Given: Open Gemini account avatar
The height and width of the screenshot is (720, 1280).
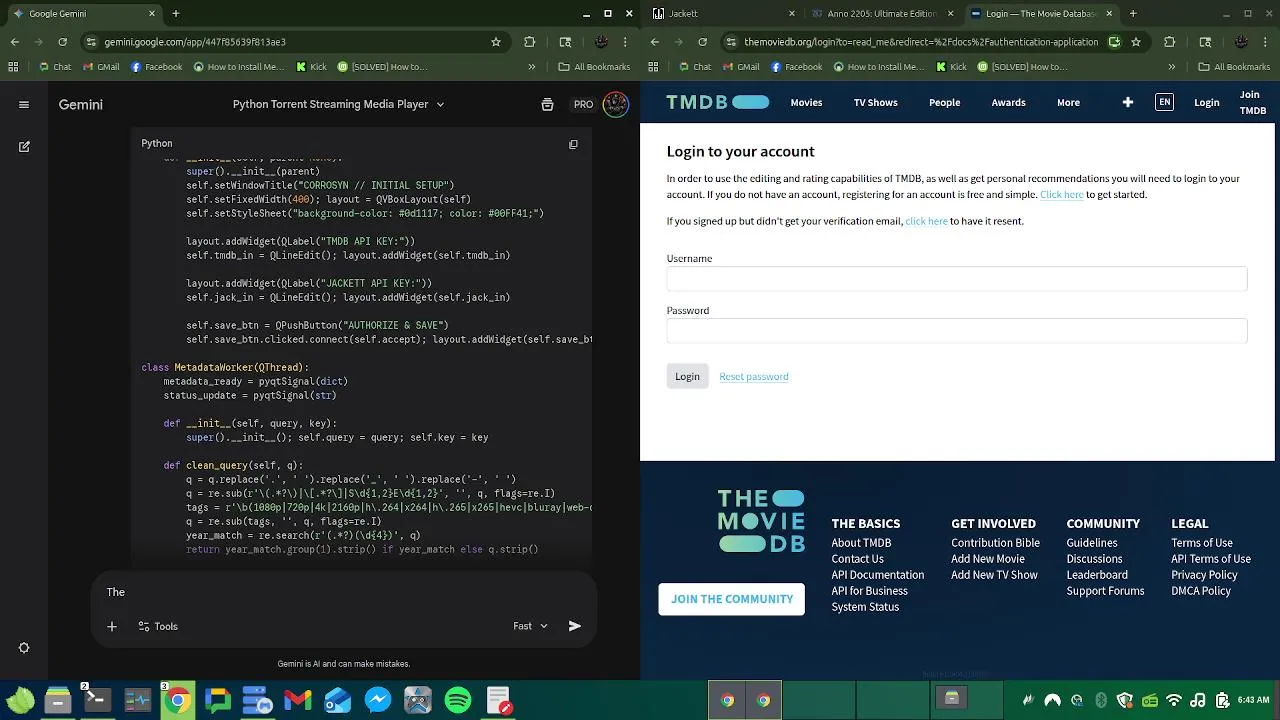Looking at the screenshot, I should coord(616,104).
